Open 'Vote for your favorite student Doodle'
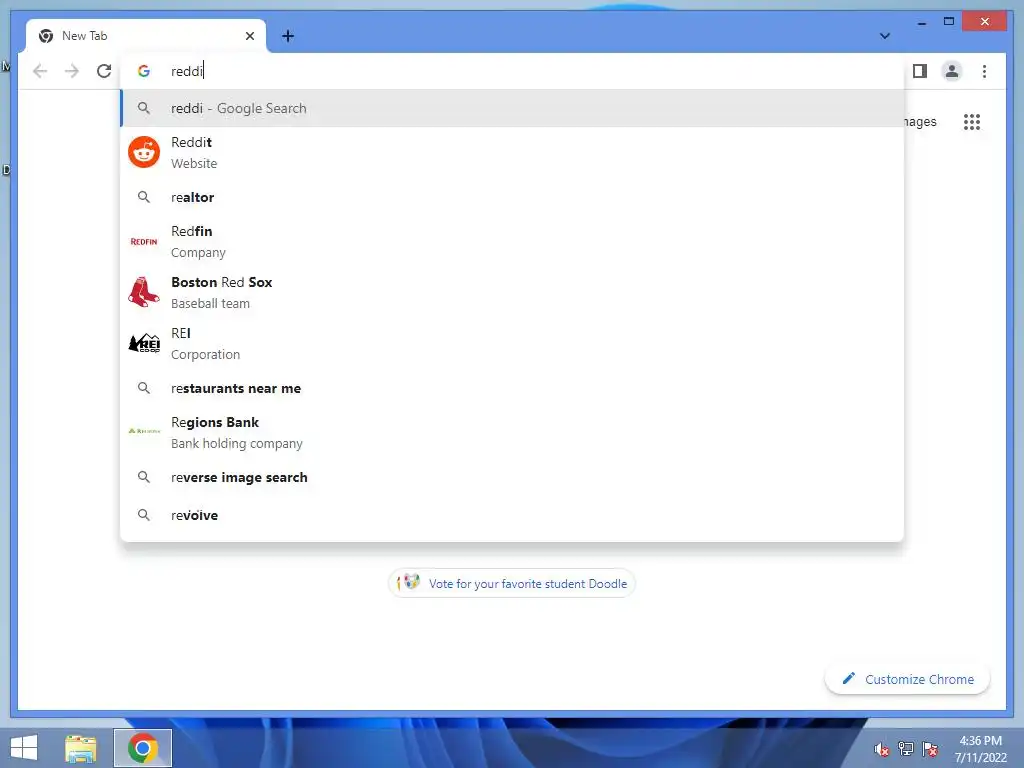 [x=511, y=583]
